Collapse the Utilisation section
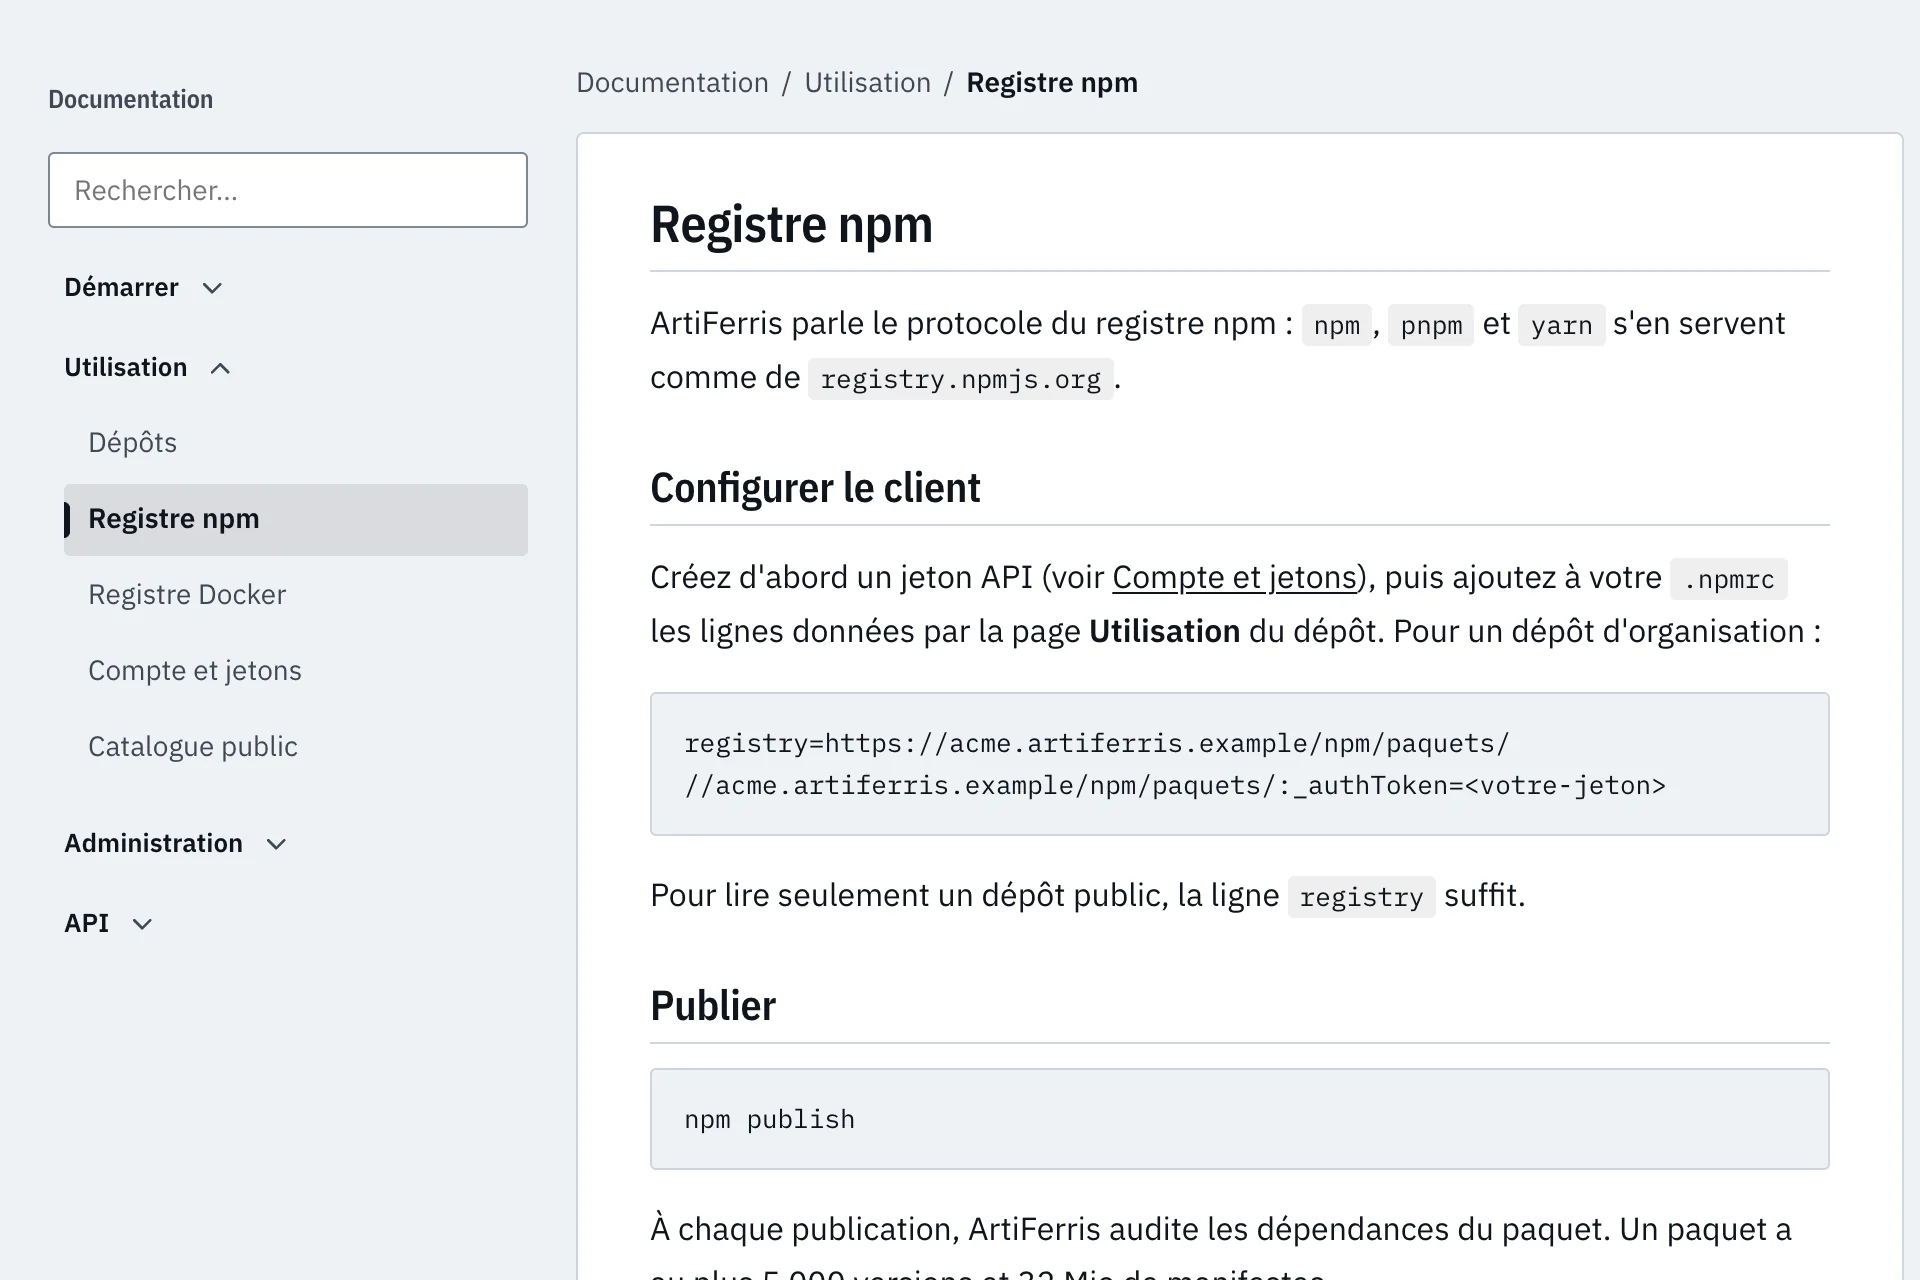Viewport: 1920px width, 1280px height. 148,368
